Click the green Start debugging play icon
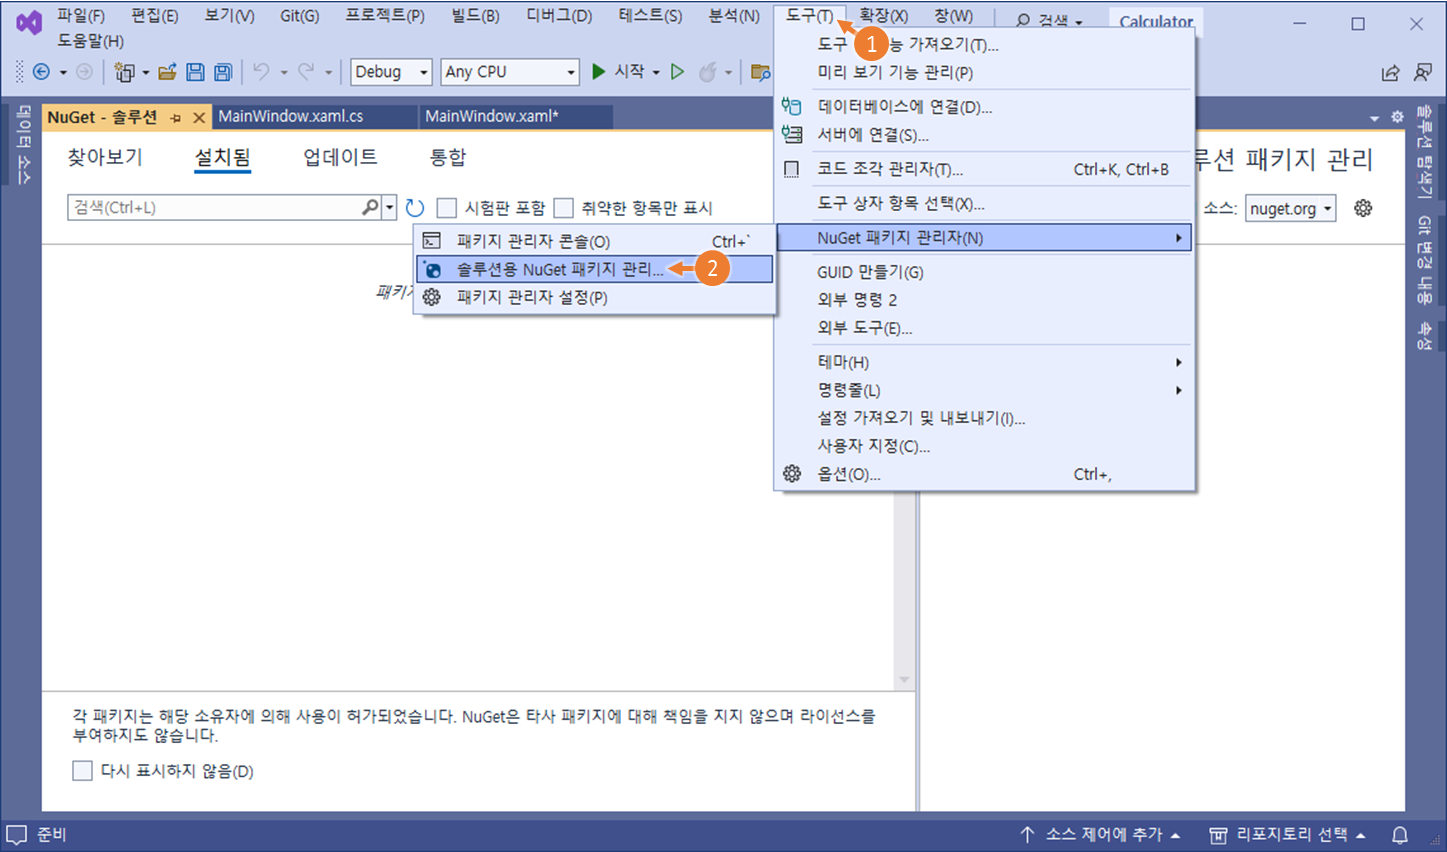Image resolution: width=1447 pixels, height=852 pixels. point(599,71)
